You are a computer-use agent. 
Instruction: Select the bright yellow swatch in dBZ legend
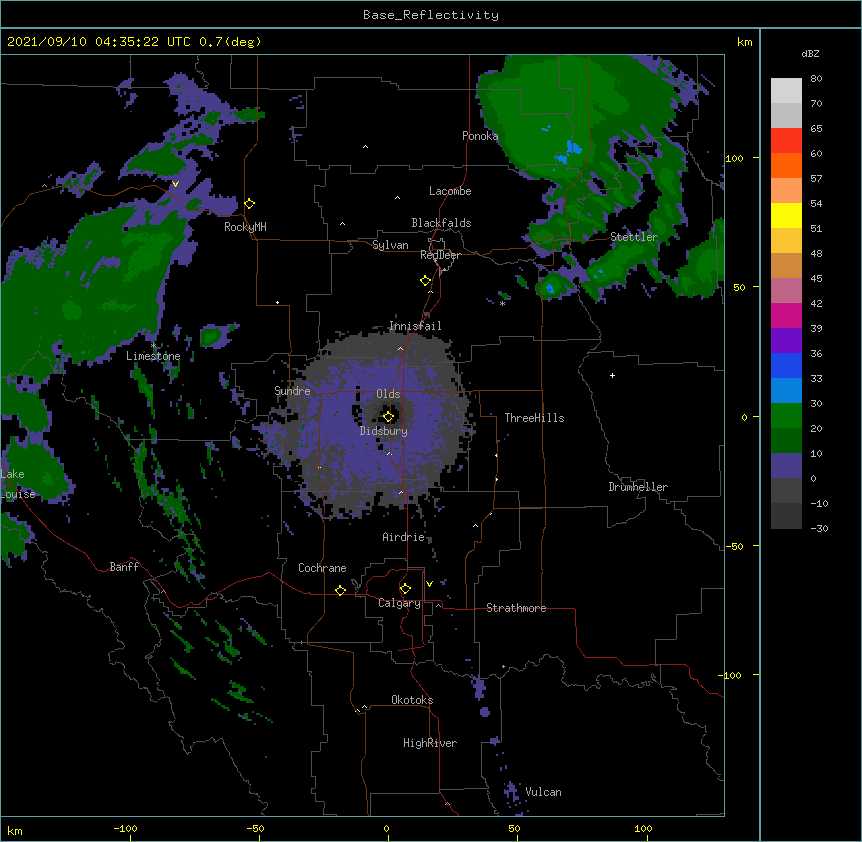point(786,215)
